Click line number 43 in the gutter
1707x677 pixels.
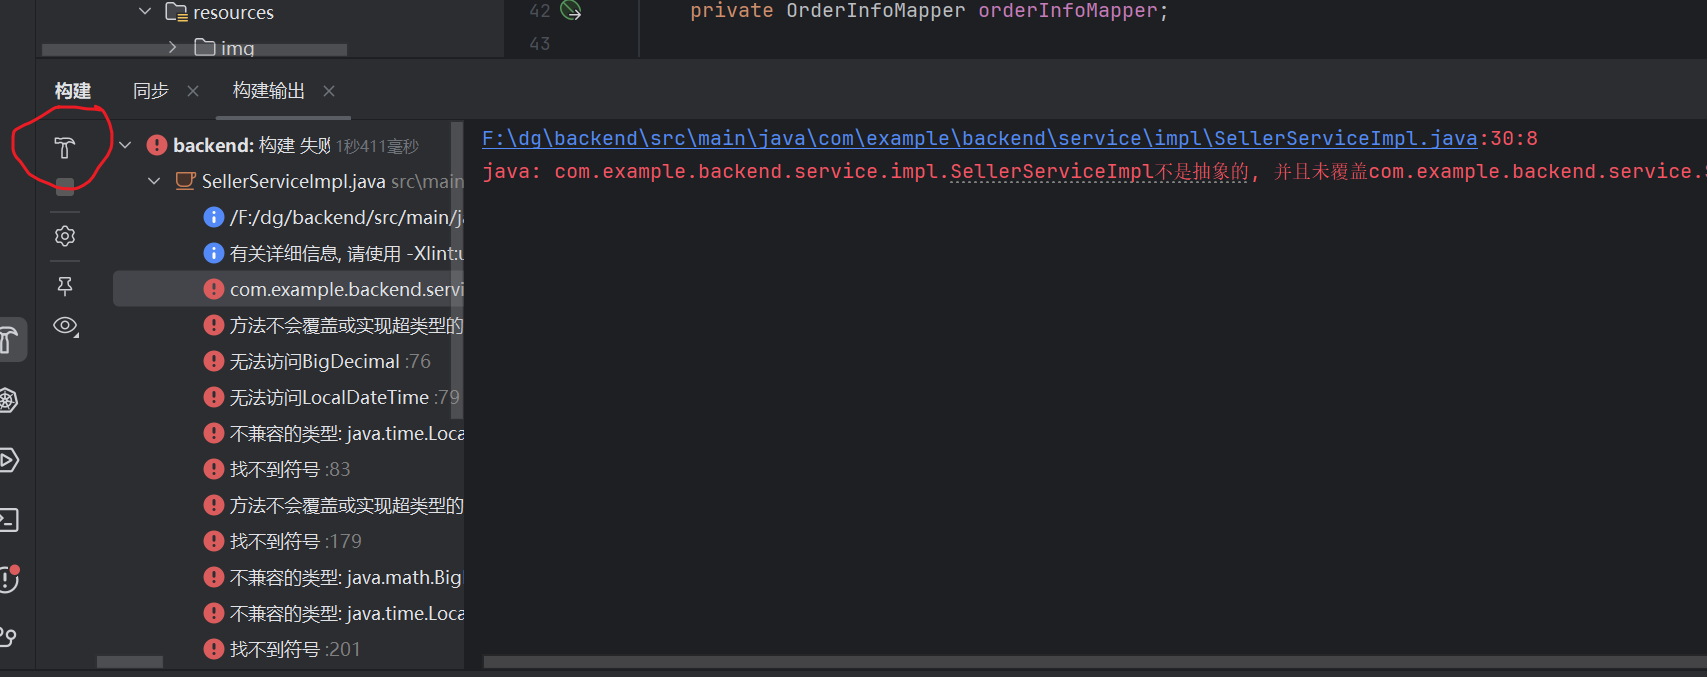(x=540, y=44)
